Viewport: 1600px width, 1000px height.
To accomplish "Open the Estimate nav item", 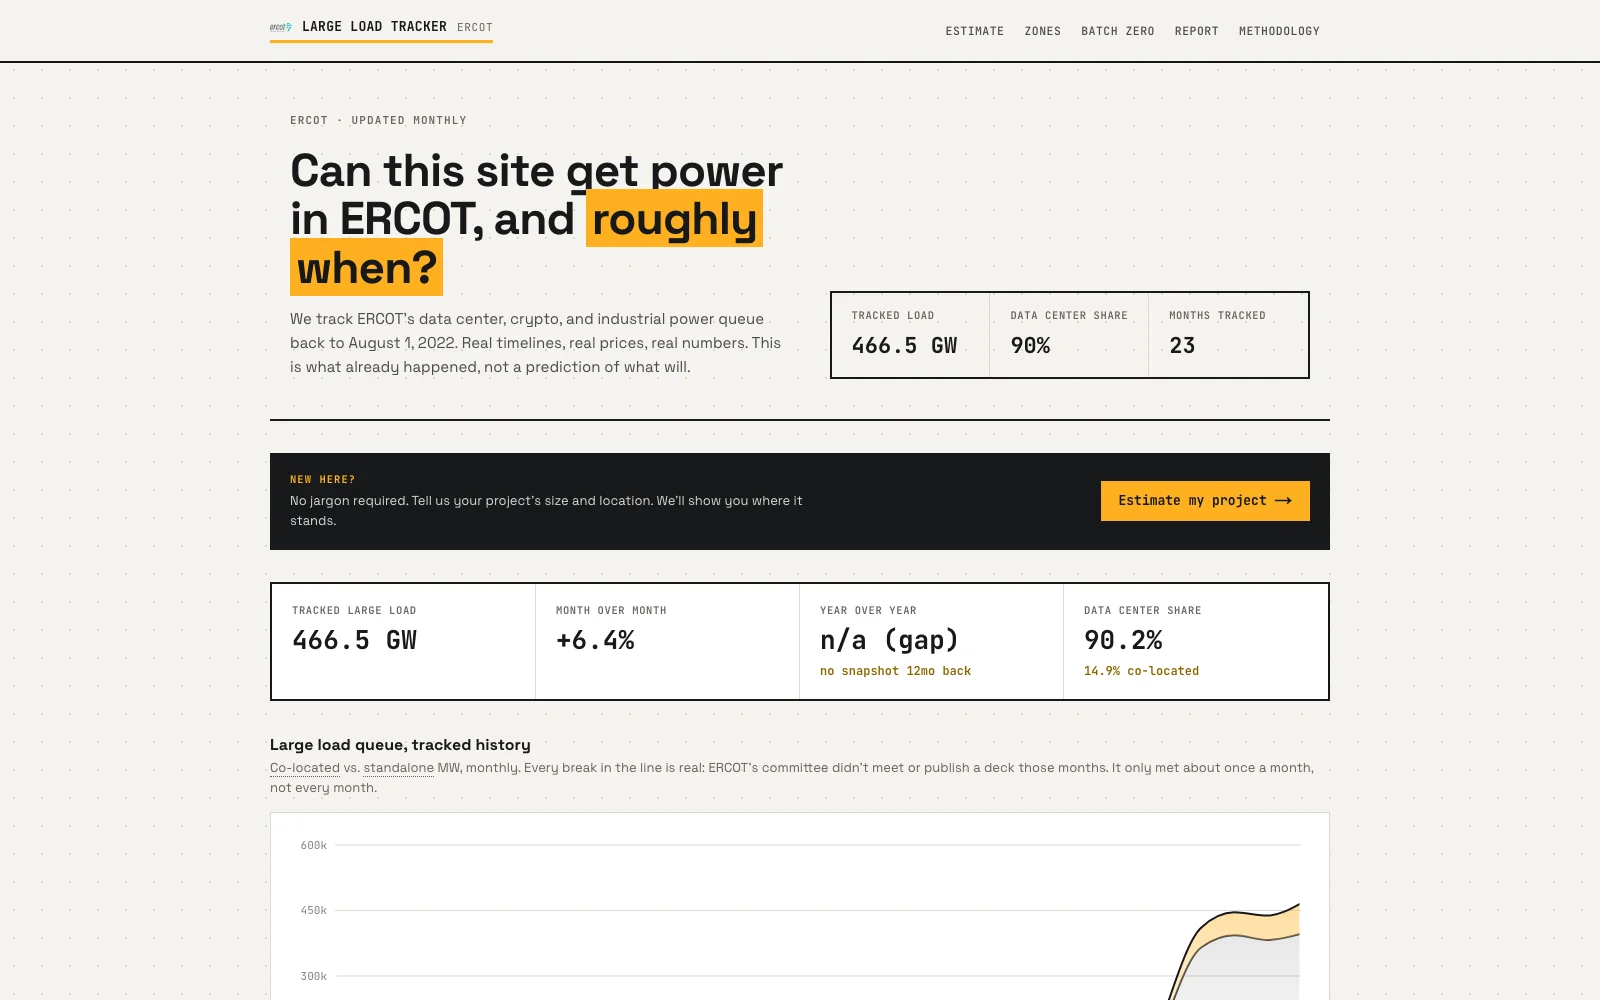I will [975, 31].
